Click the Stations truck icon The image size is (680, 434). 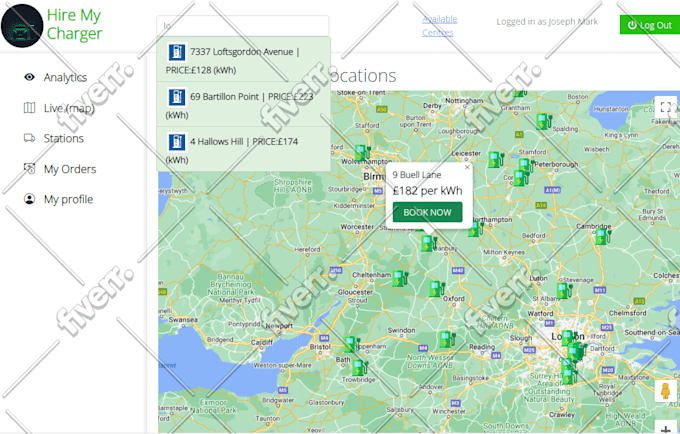pyautogui.click(x=29, y=138)
